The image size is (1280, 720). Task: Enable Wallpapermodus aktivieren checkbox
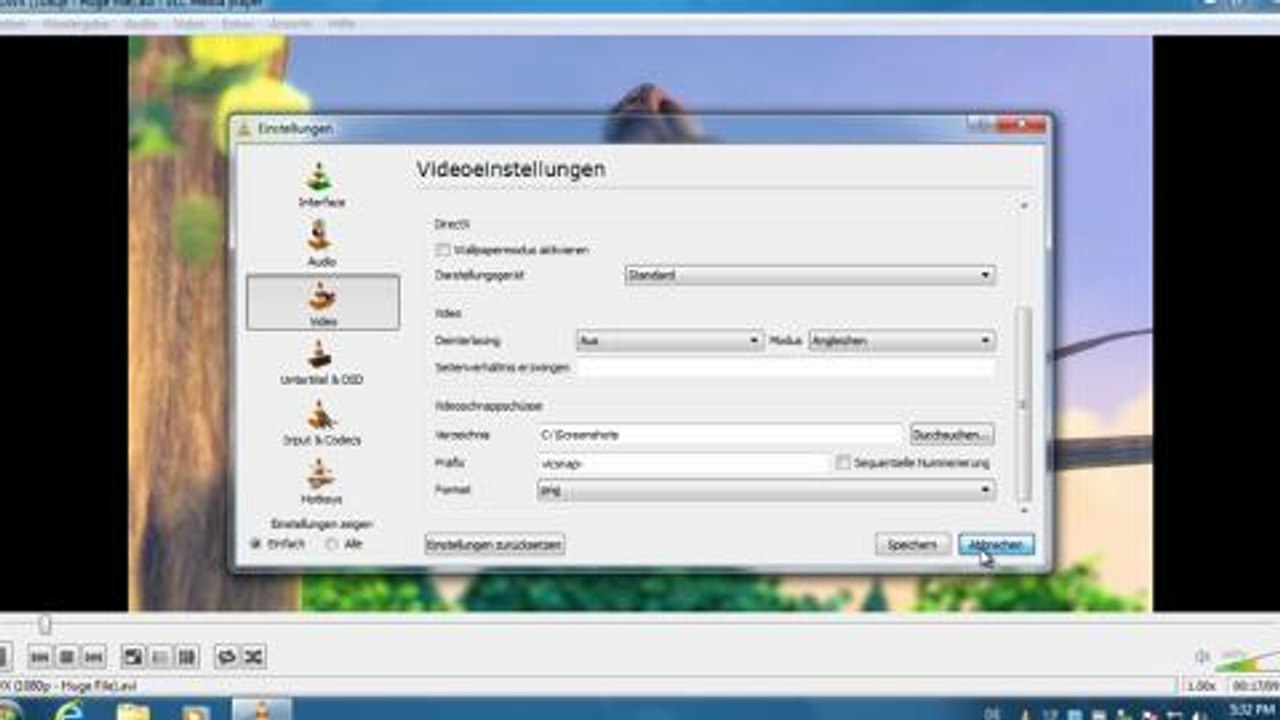point(443,249)
